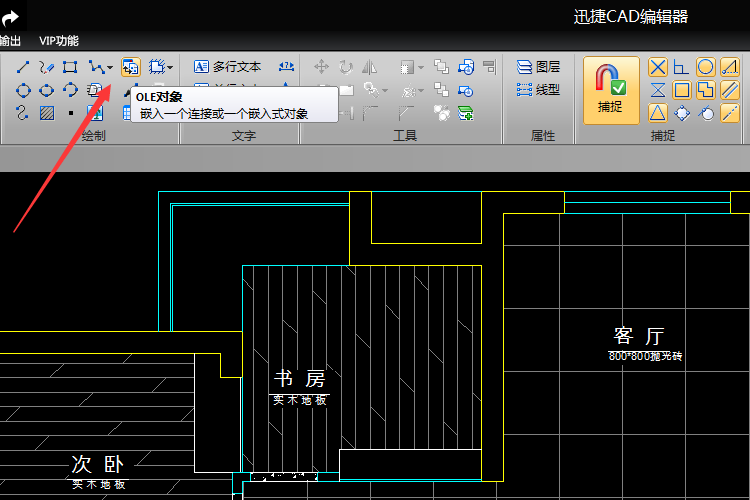Toggle the diamond quadrant snap

(x=682, y=113)
